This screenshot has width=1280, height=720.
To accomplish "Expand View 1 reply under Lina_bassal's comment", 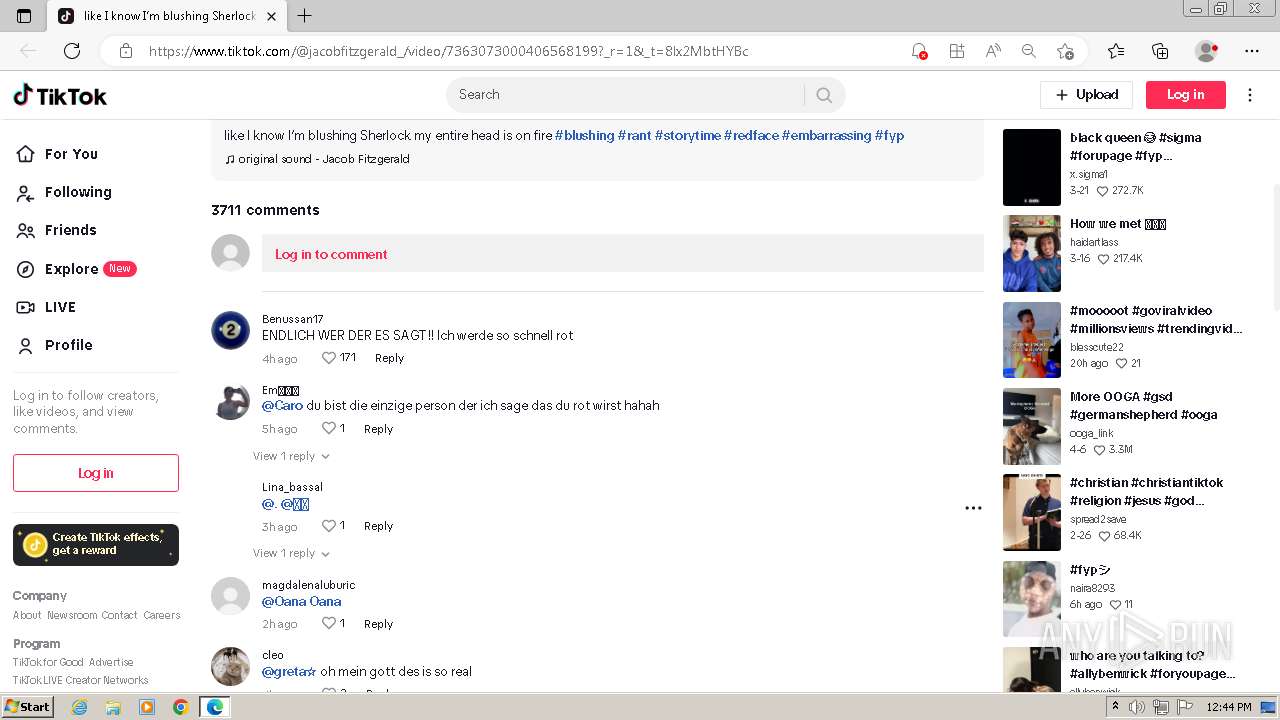I will [291, 553].
